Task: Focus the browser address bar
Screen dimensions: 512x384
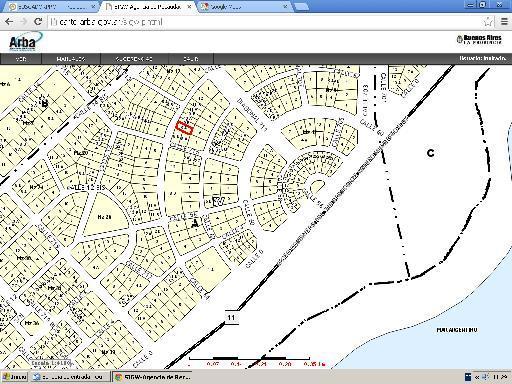Action: [x=265, y=22]
